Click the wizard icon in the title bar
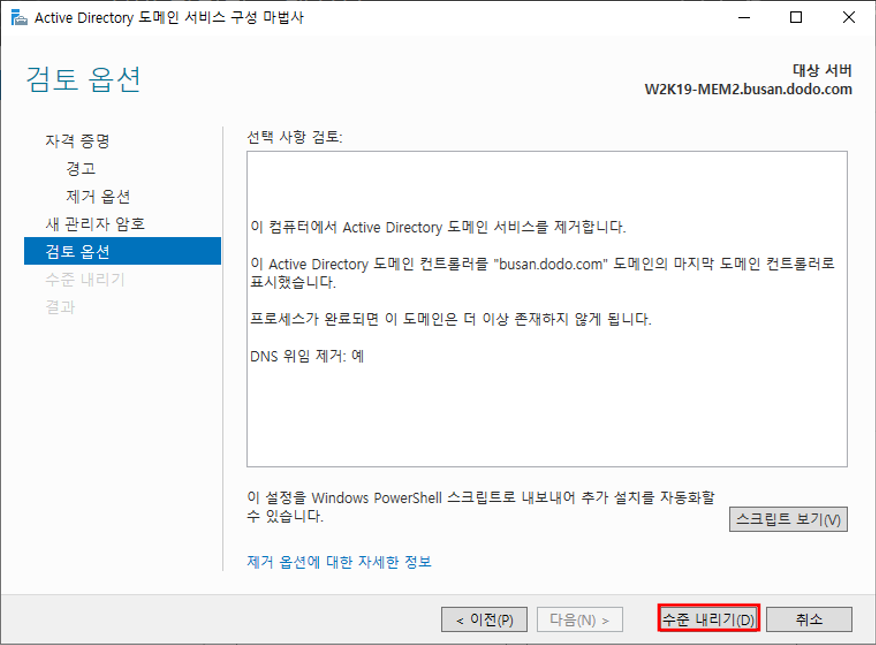 tap(19, 18)
